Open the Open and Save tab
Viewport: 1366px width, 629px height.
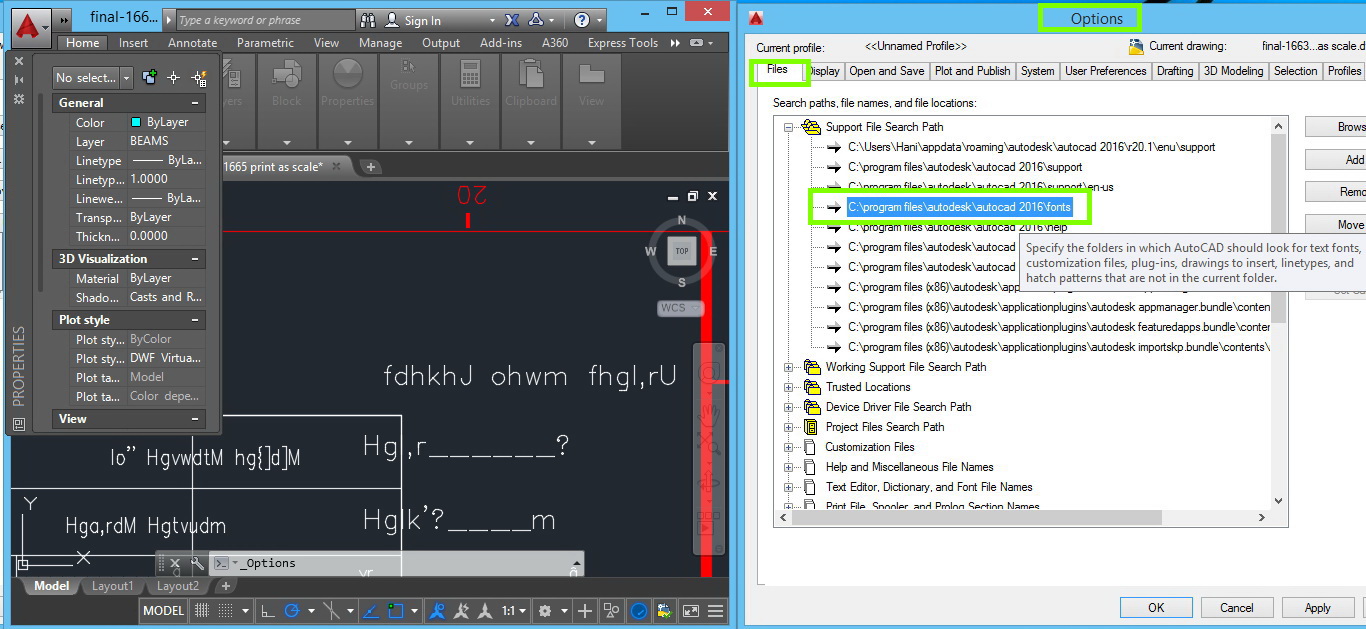[887, 71]
